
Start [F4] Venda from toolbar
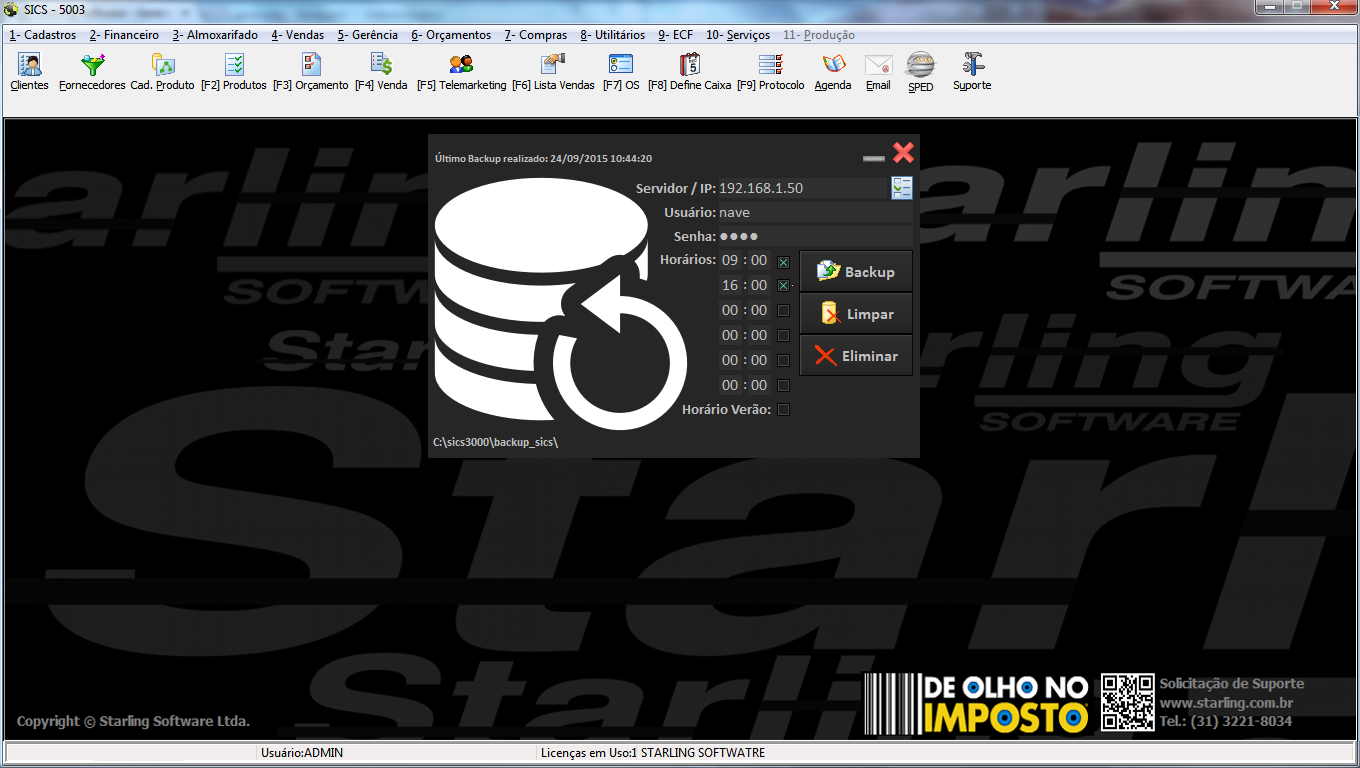coord(381,72)
